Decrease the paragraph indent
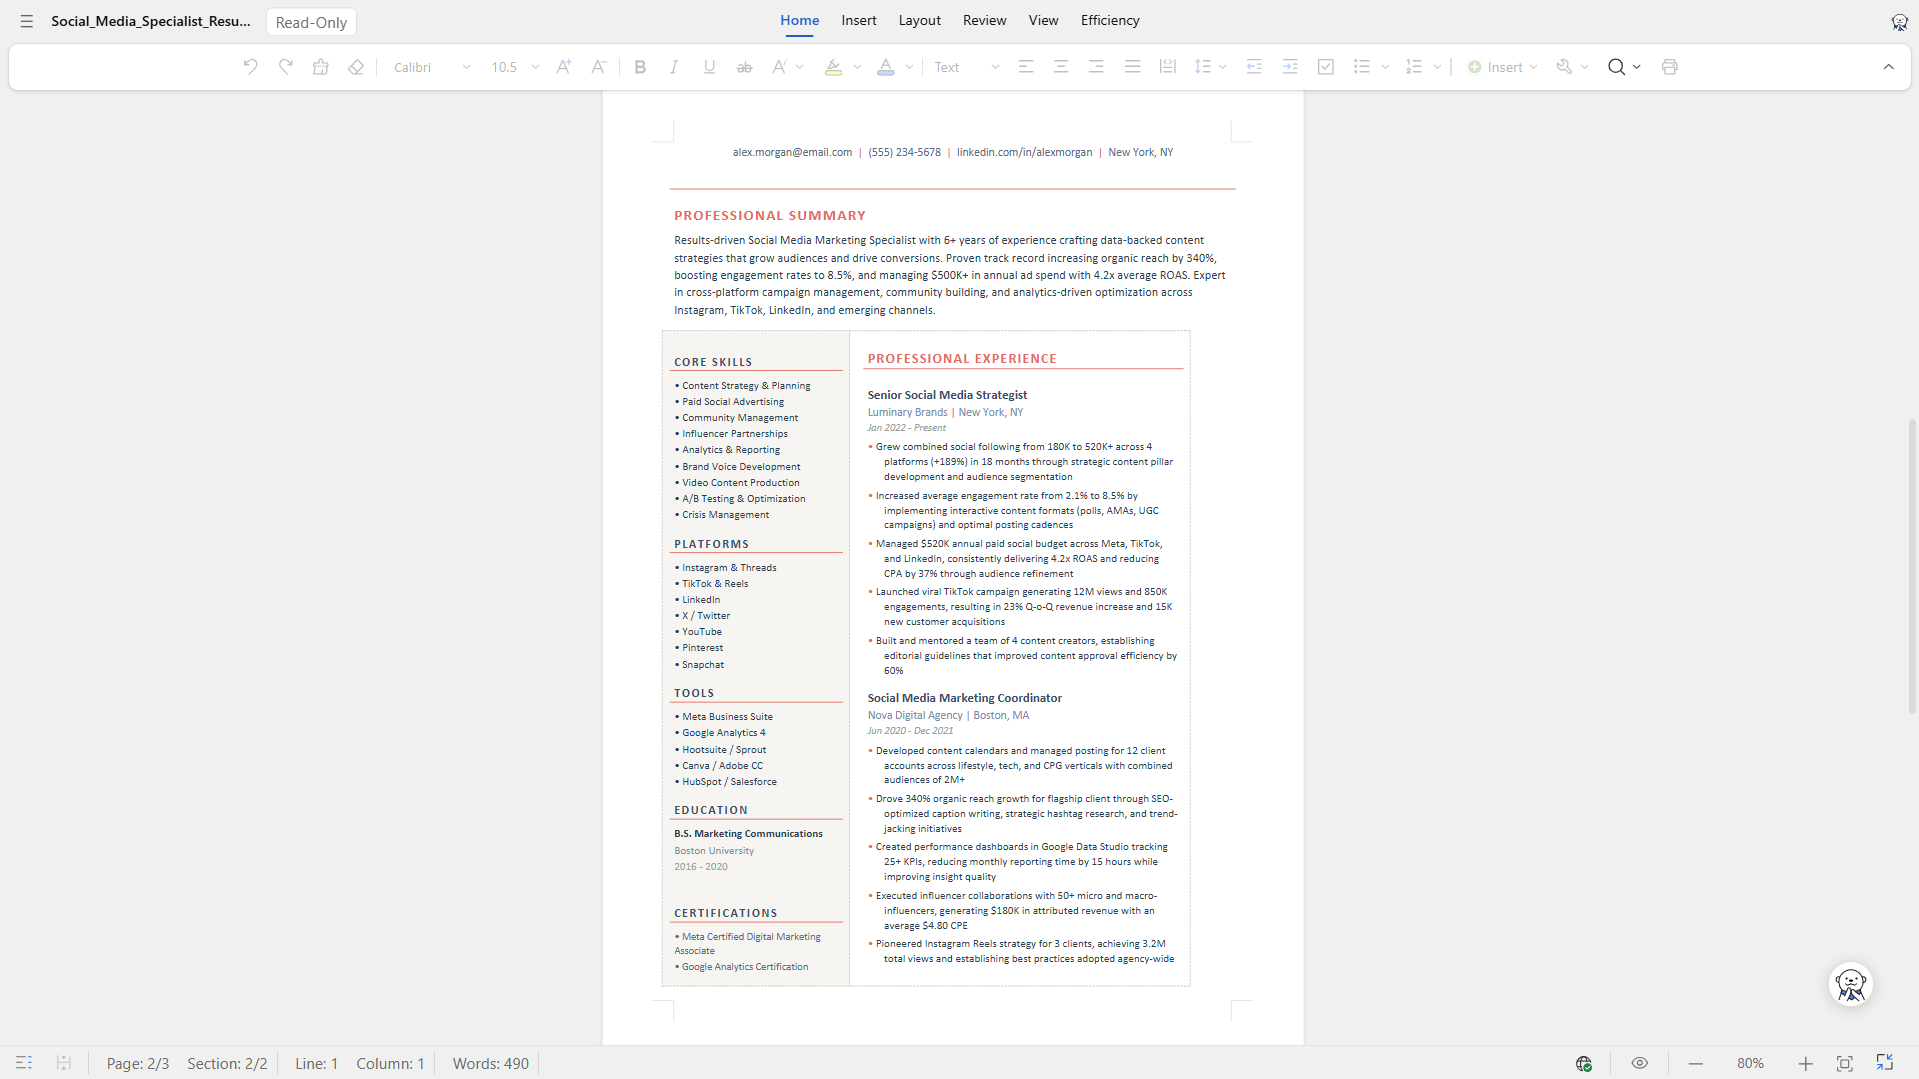Image resolution: width=1919 pixels, height=1079 pixels. tap(1254, 67)
